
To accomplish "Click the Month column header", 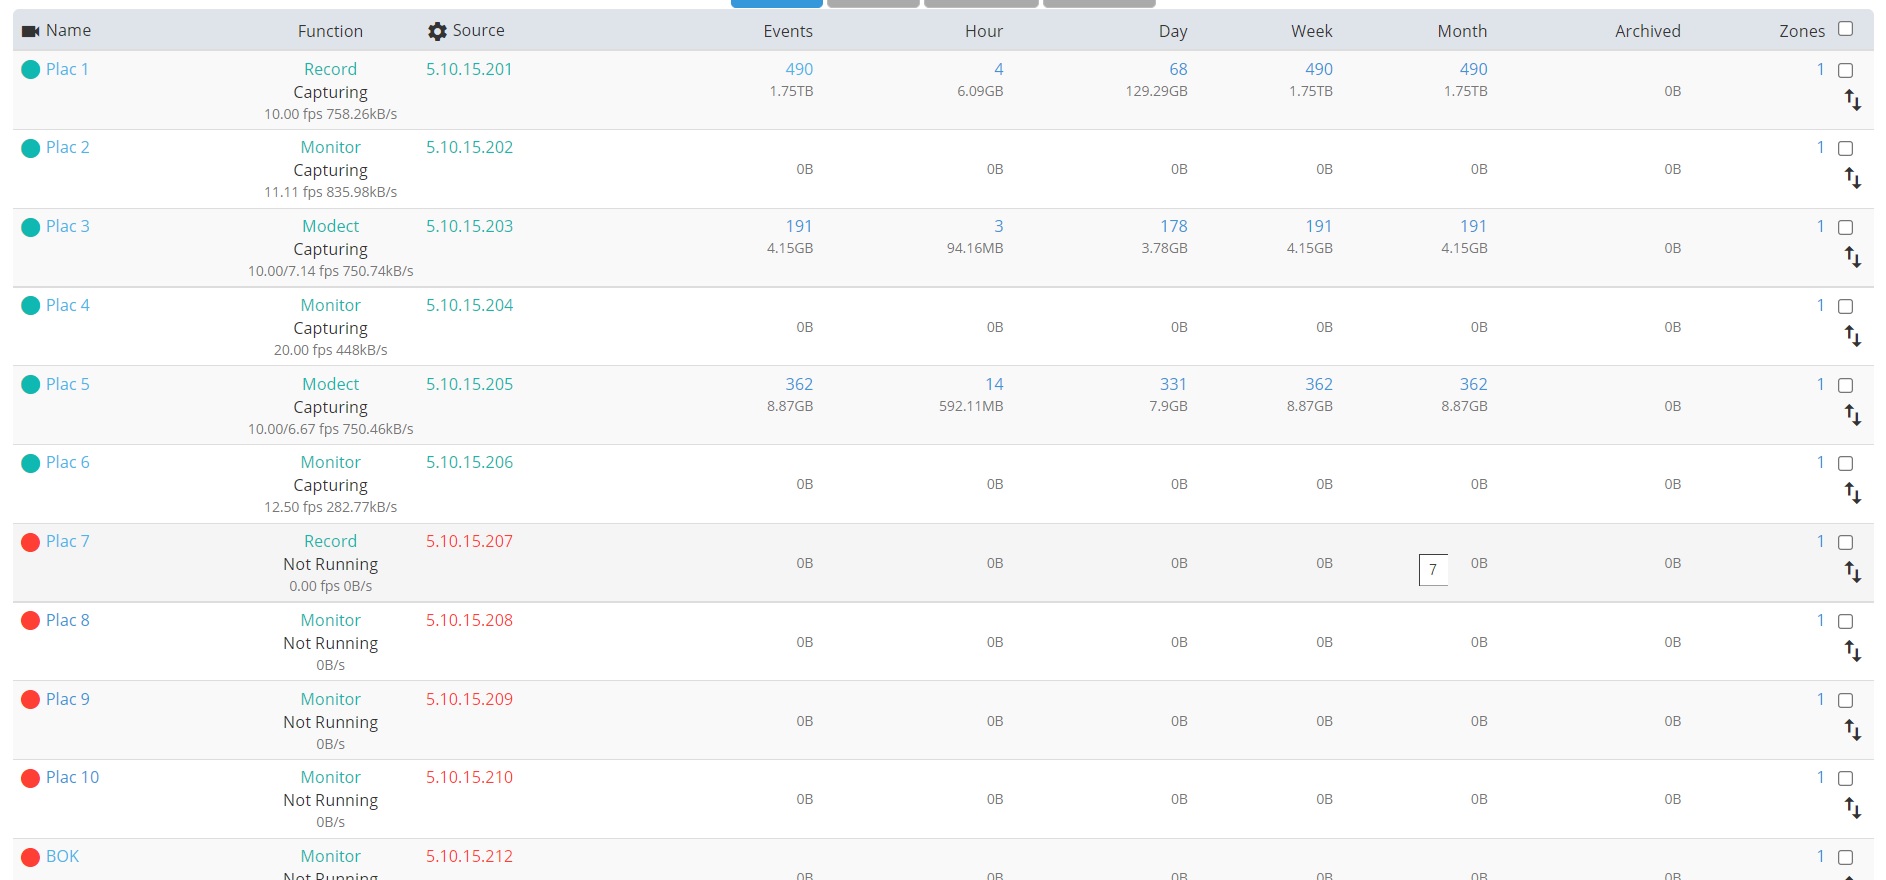I will [x=1462, y=31].
